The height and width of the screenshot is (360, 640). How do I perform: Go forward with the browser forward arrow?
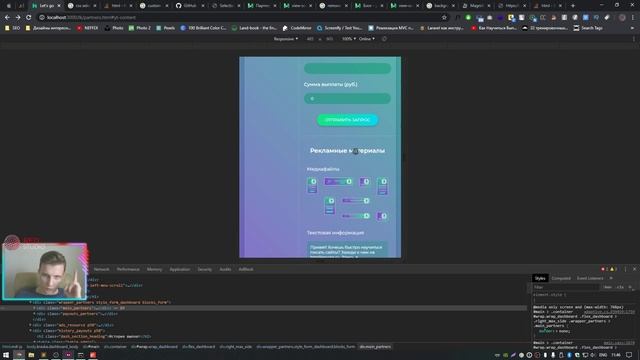tap(18, 18)
